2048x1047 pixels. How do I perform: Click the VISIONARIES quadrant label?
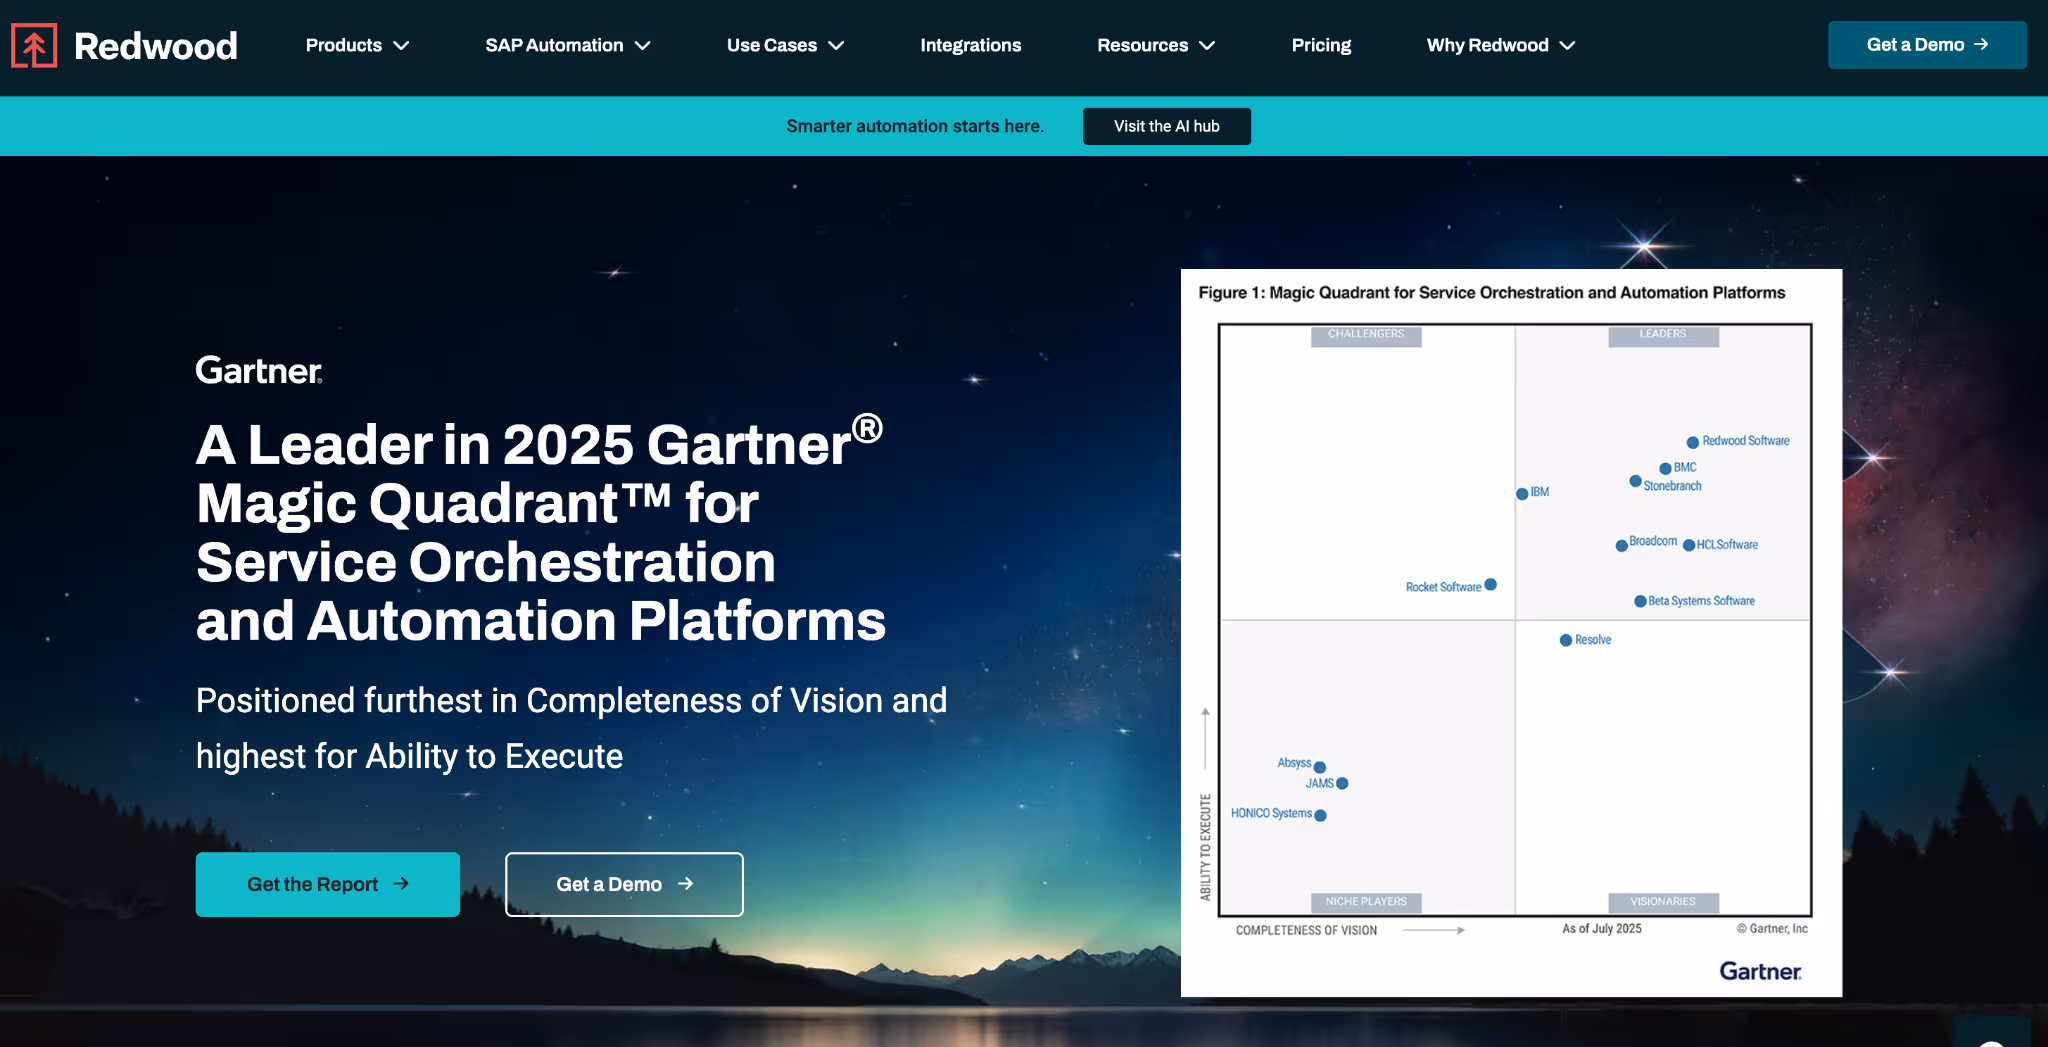click(1663, 902)
